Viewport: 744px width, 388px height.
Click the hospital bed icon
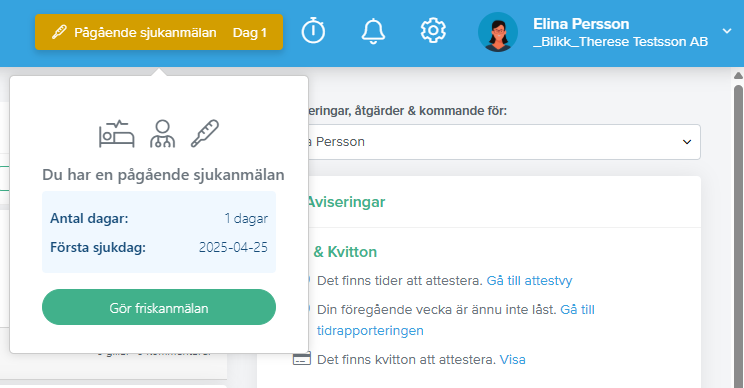tap(117, 134)
